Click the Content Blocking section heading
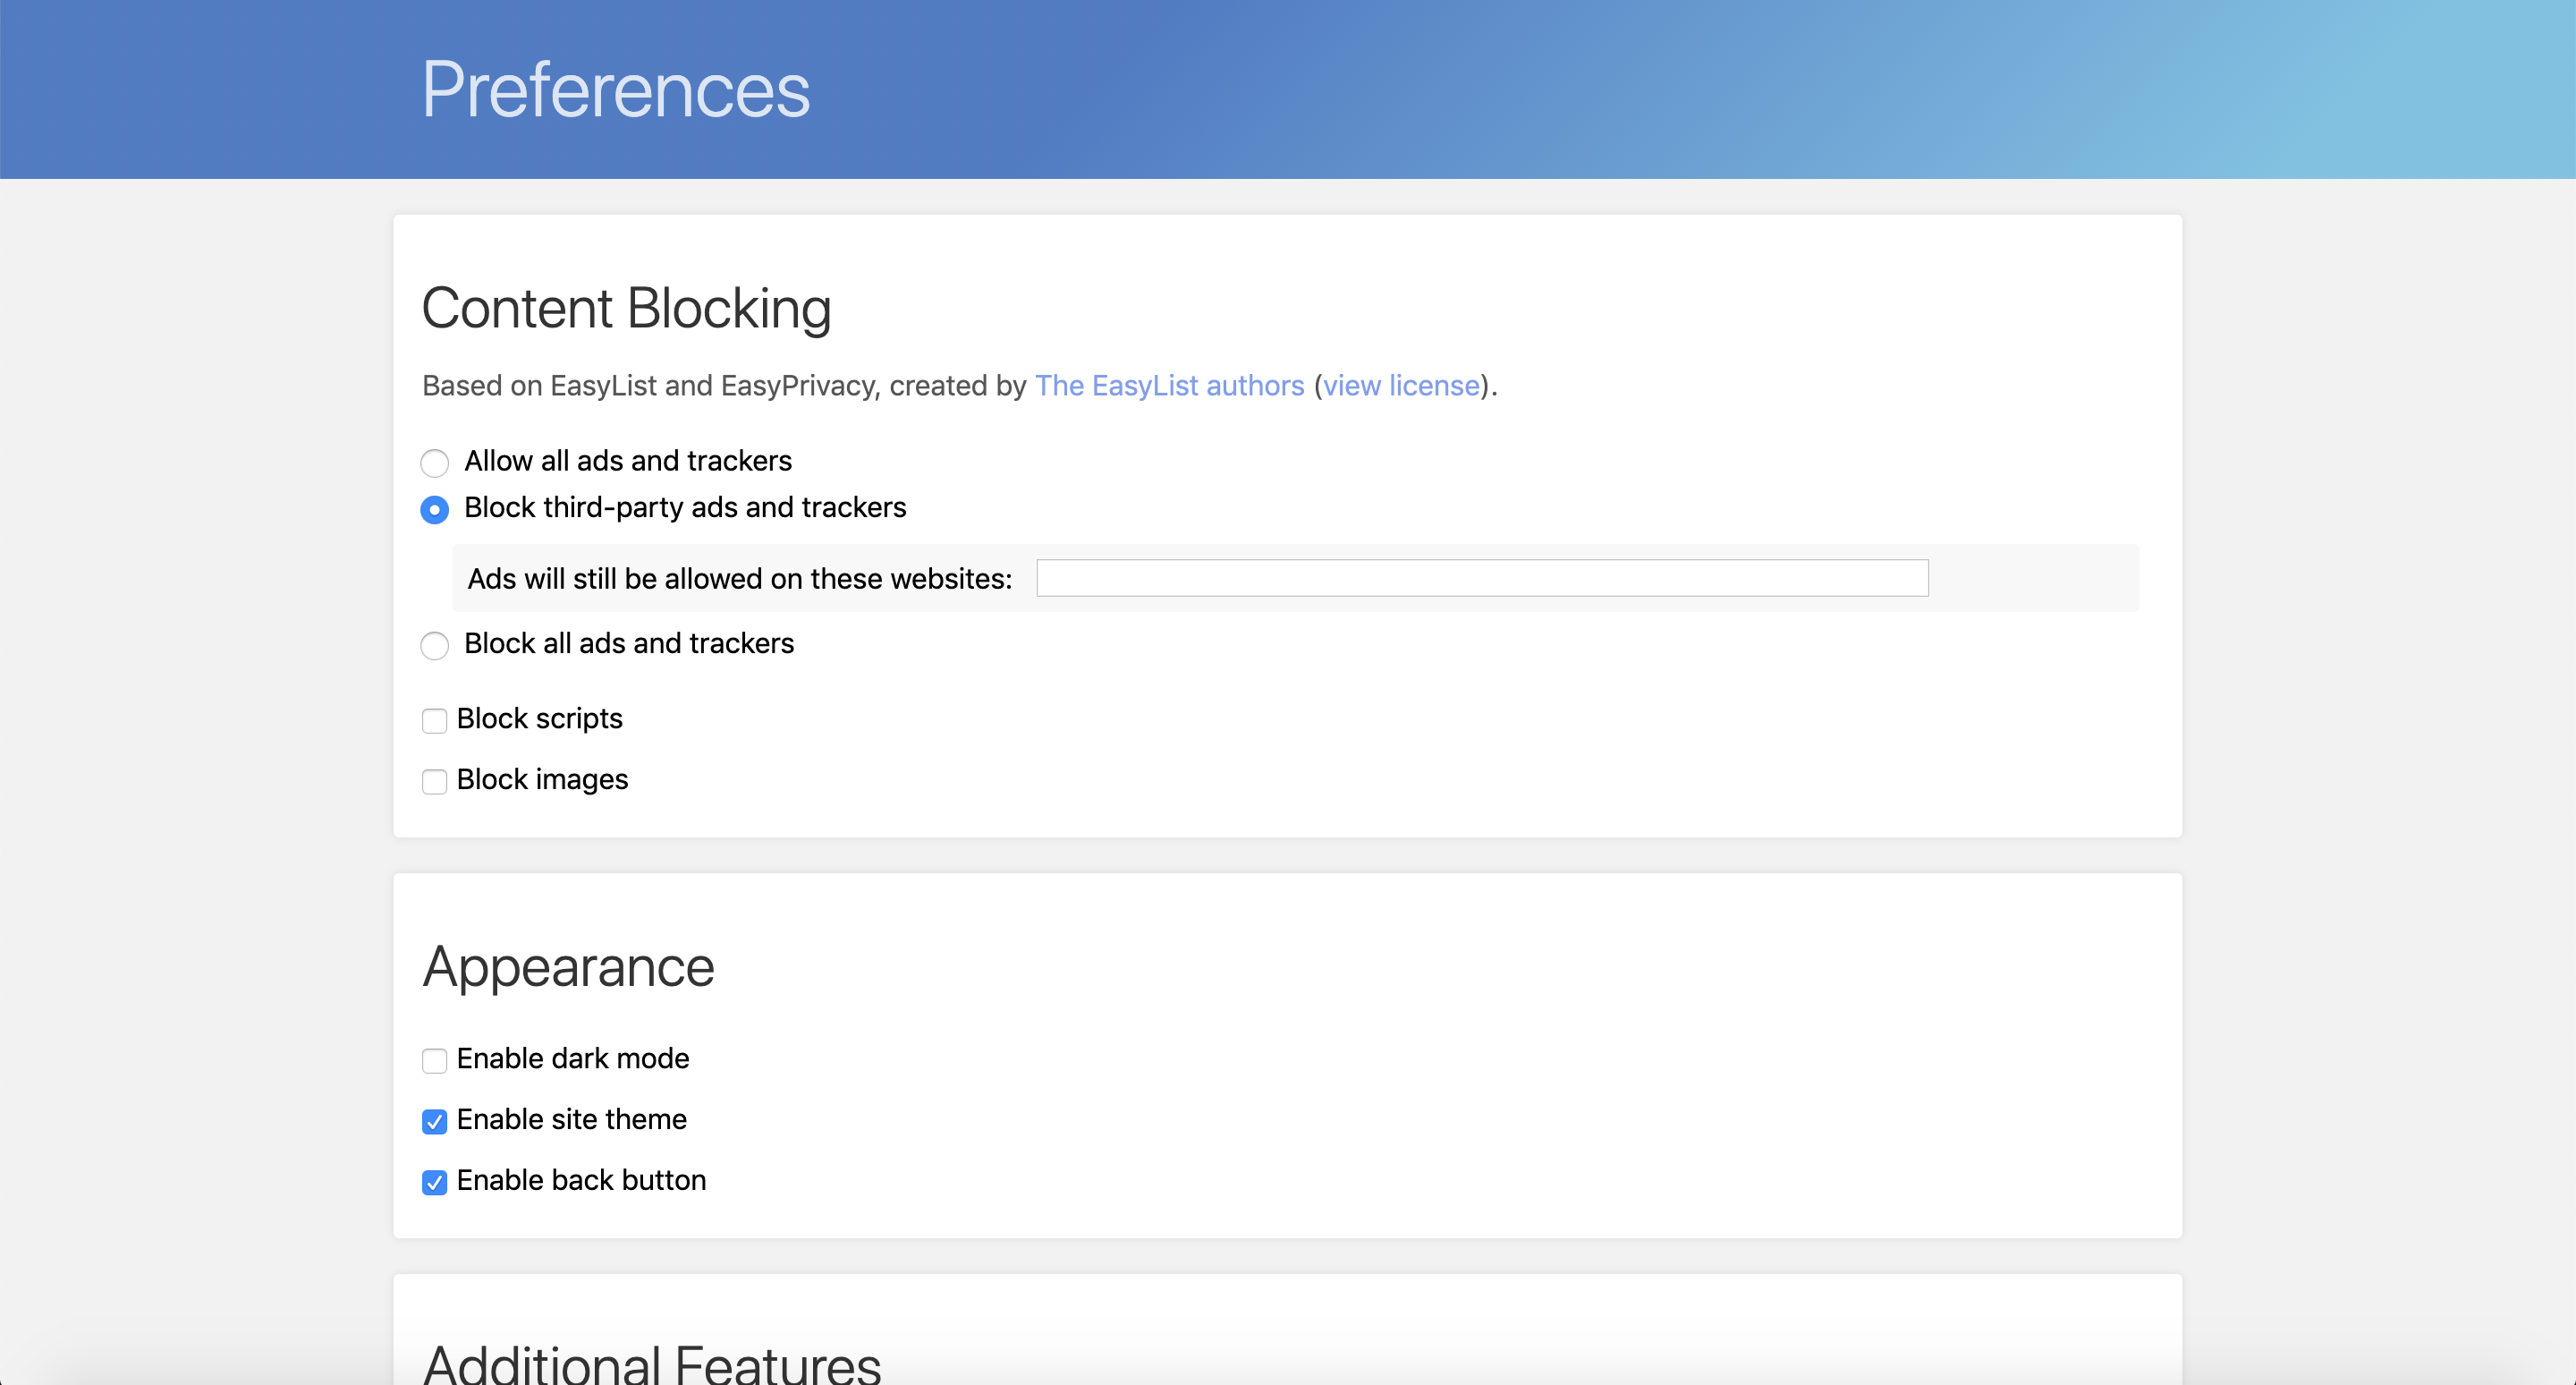 click(627, 308)
